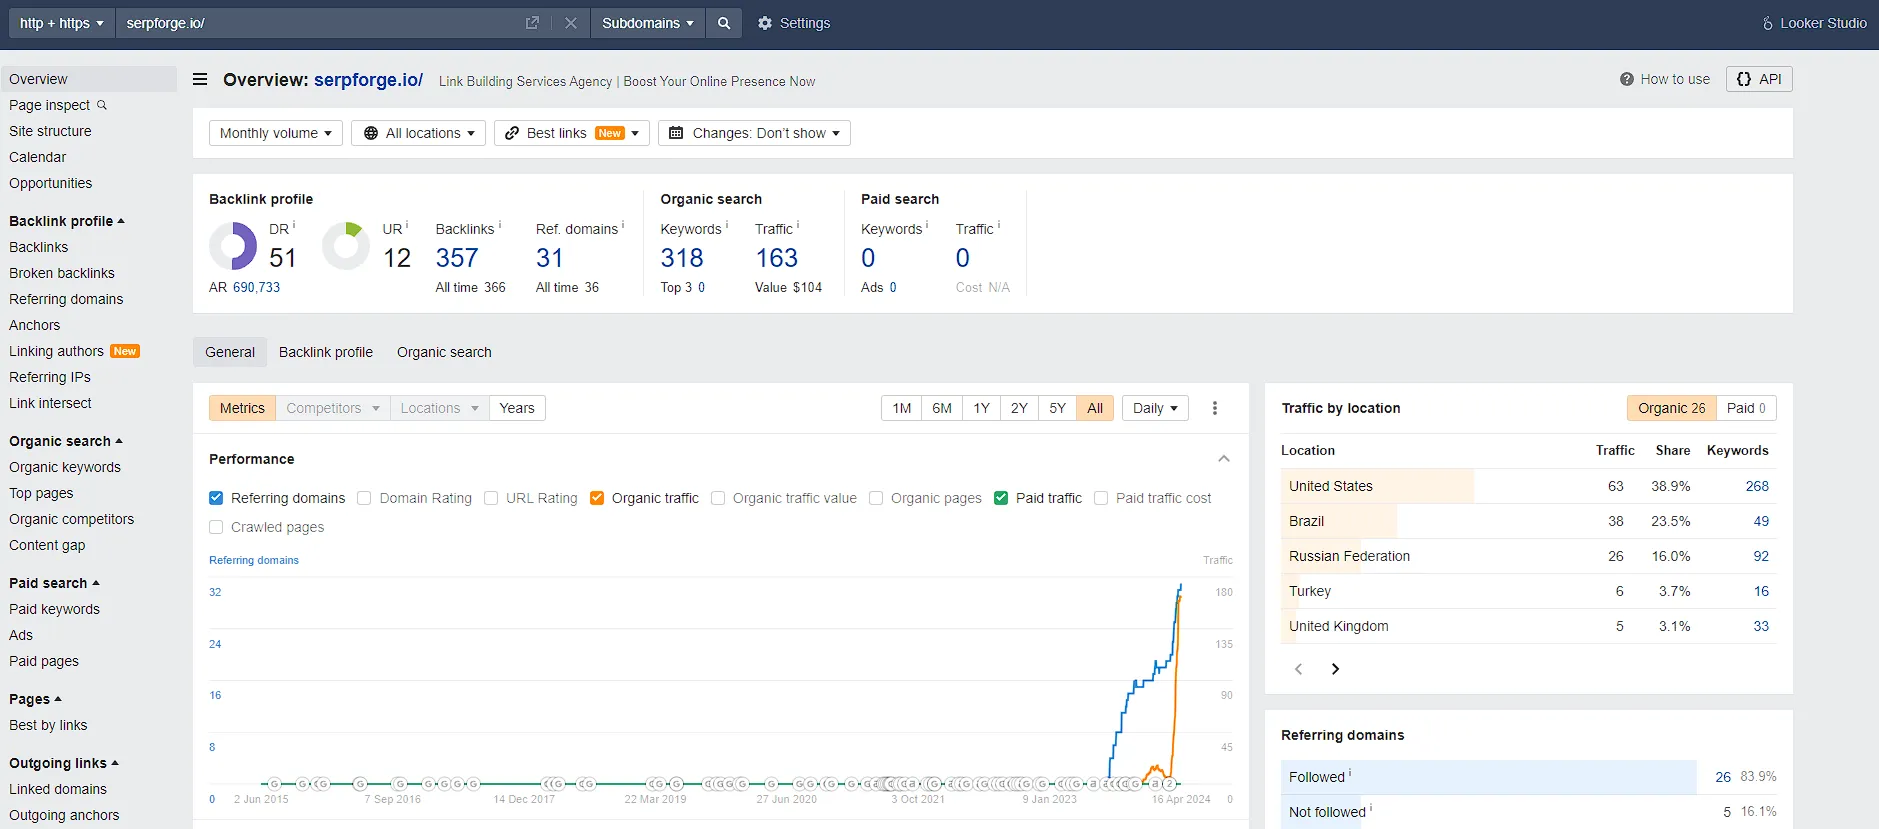
Task: Enable Paid traffic cost checkbox
Action: 1101,498
